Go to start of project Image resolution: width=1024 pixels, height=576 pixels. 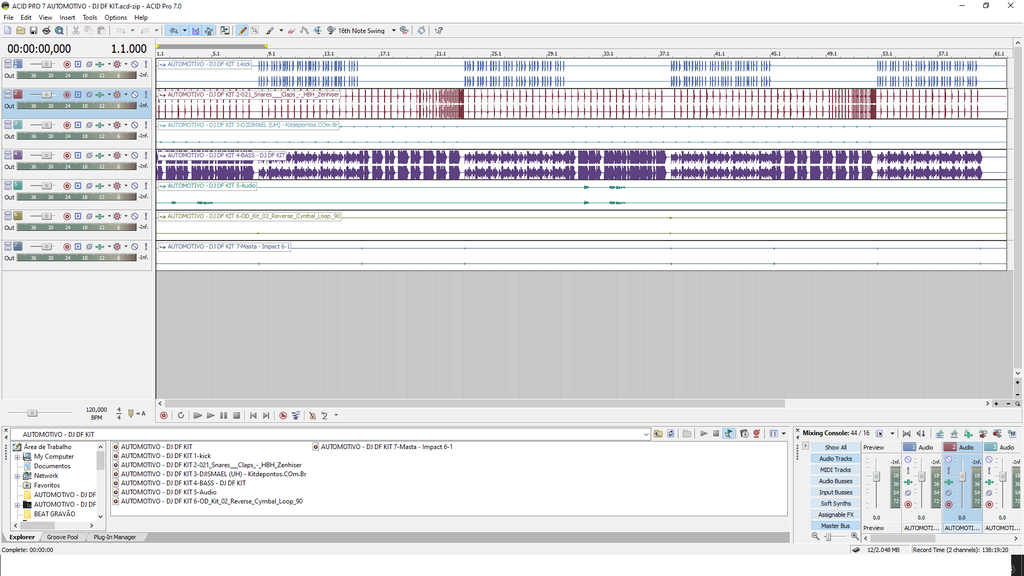253,415
